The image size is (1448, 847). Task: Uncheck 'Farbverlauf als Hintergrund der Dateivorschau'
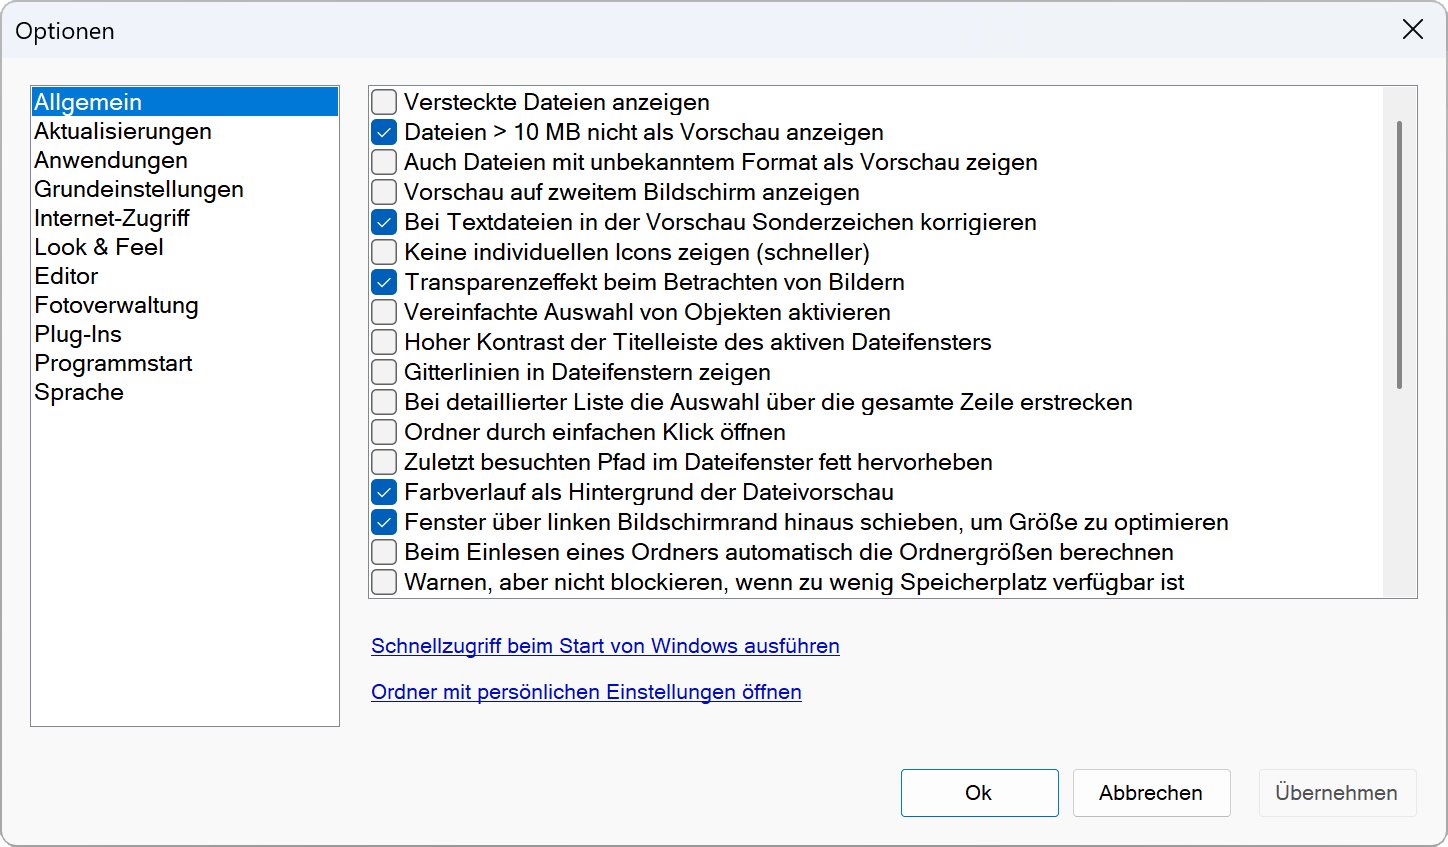(384, 492)
